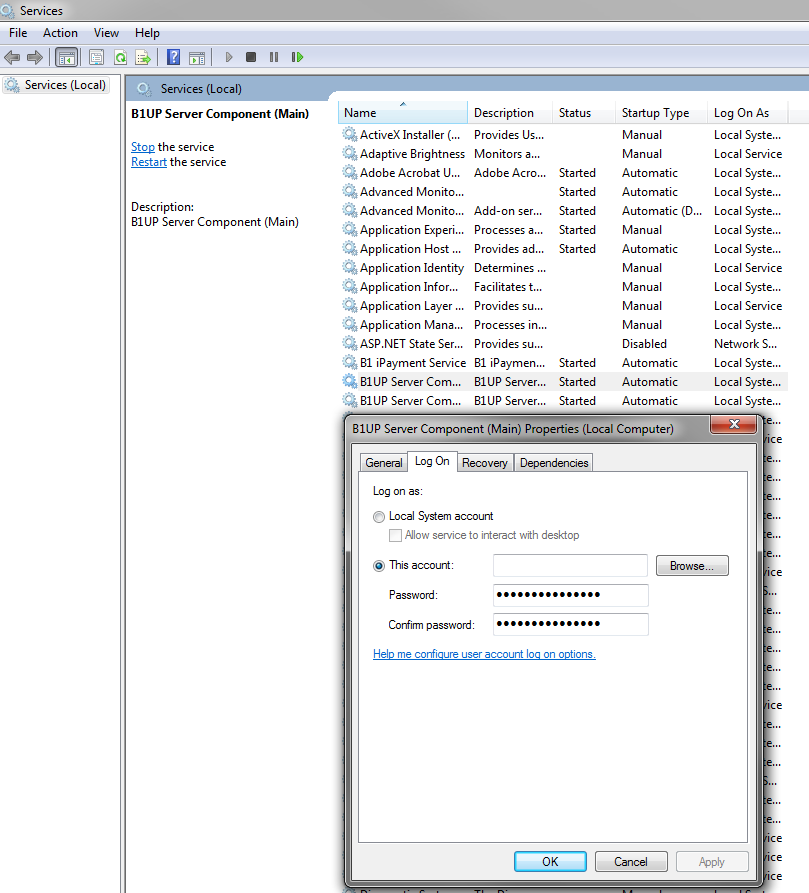Sort services by the Name column header
809x893 pixels.
click(x=400, y=113)
